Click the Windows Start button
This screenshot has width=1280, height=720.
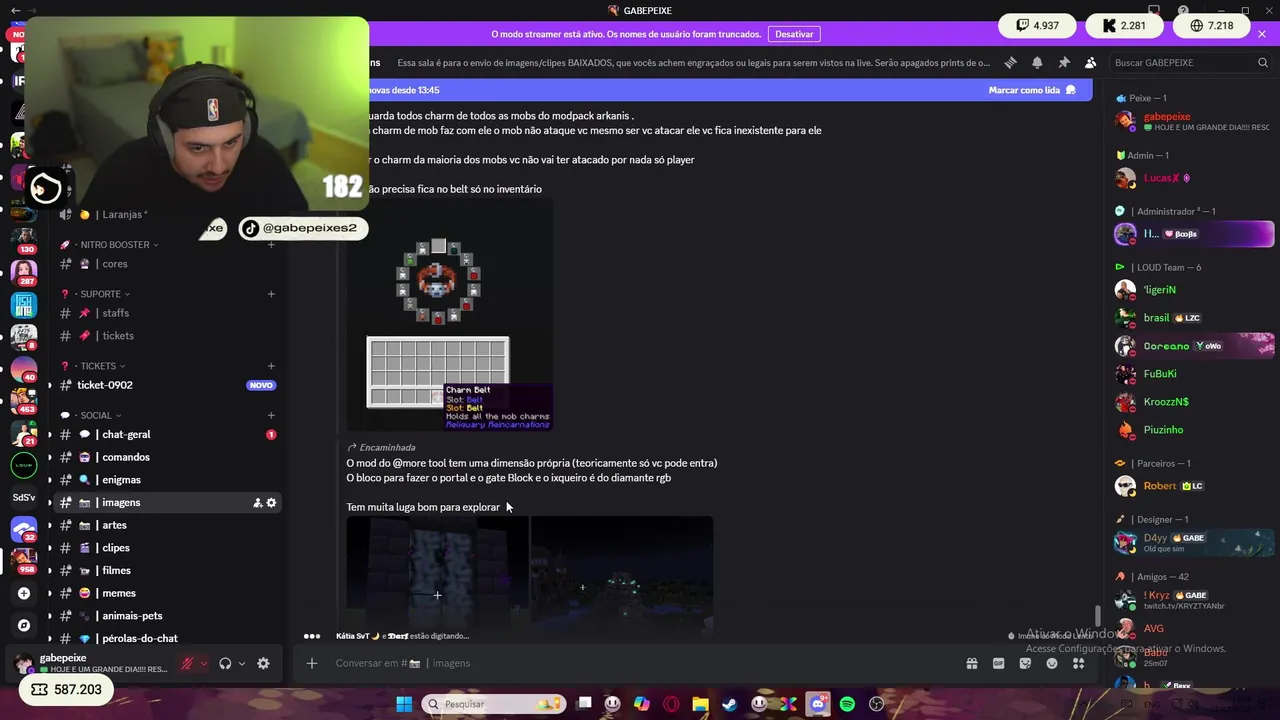click(404, 704)
